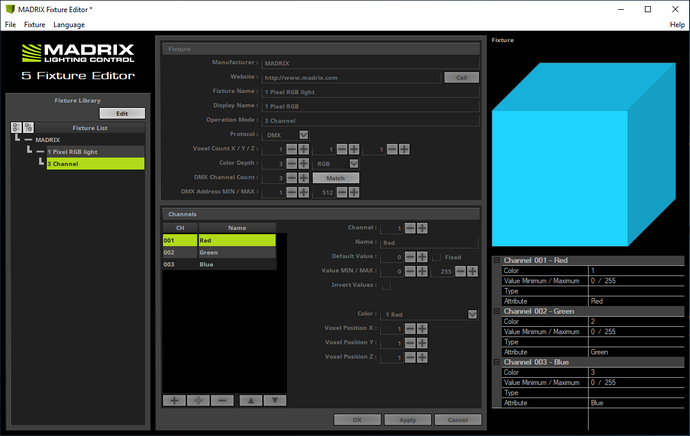Click the Fixture Name input field
The image size is (690, 436).
(x=371, y=92)
